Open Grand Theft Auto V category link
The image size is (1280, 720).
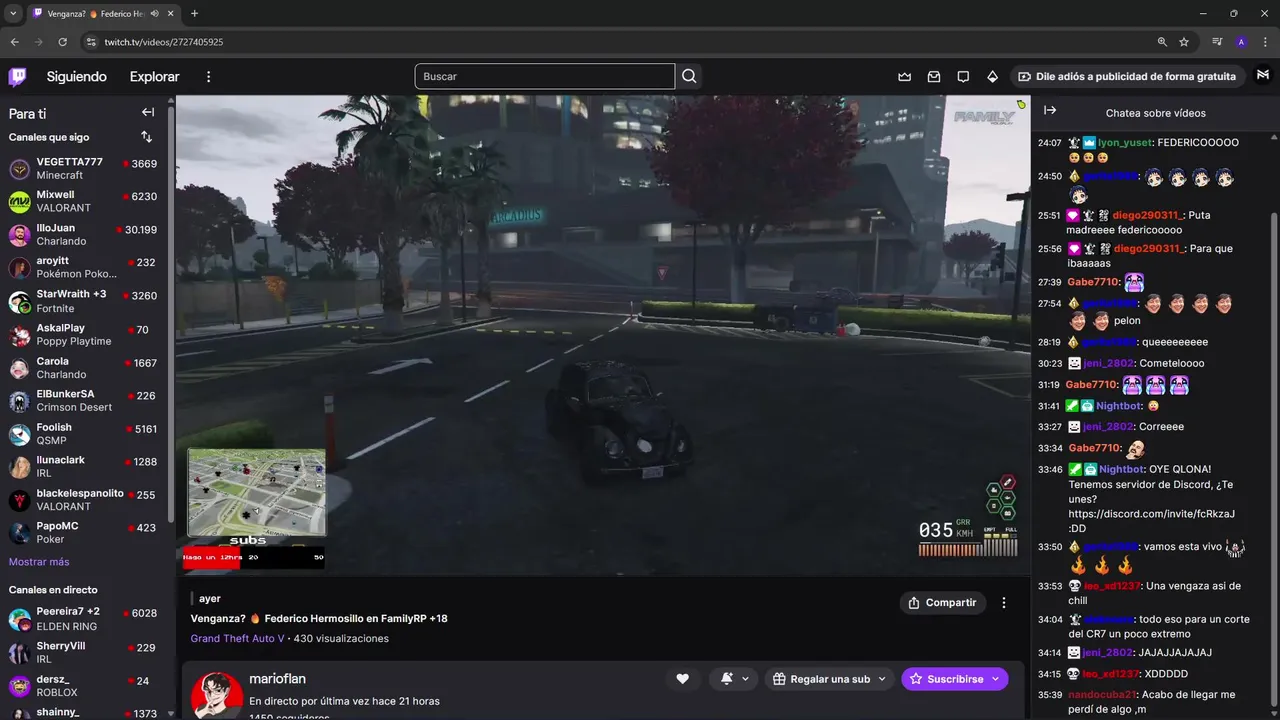click(237, 638)
